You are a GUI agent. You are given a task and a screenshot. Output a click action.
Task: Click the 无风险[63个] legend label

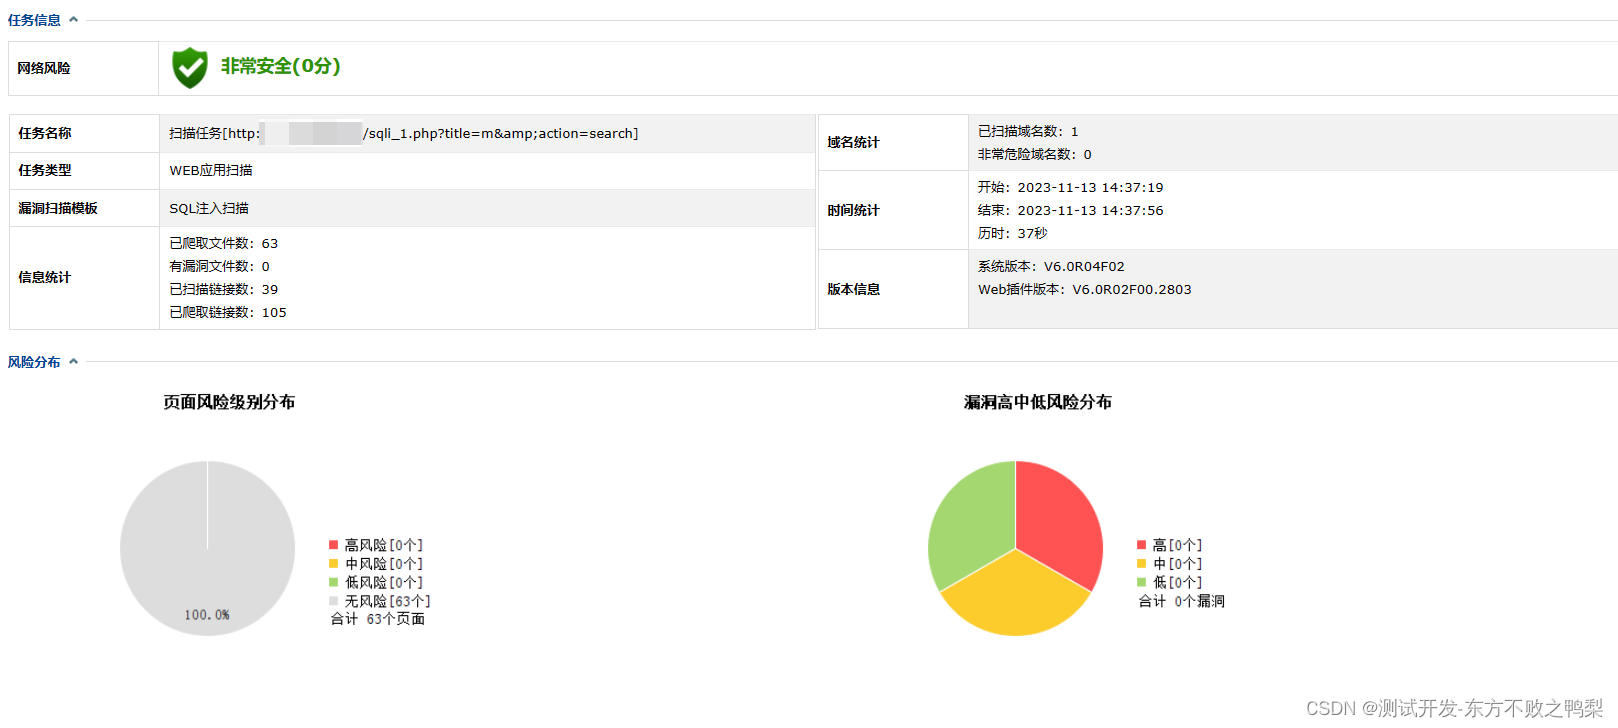coord(388,601)
